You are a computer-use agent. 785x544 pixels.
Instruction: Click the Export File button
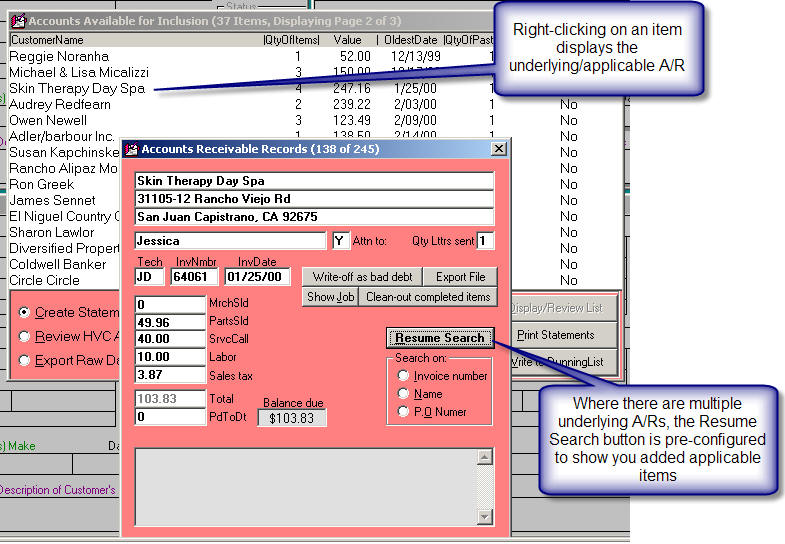[460, 277]
